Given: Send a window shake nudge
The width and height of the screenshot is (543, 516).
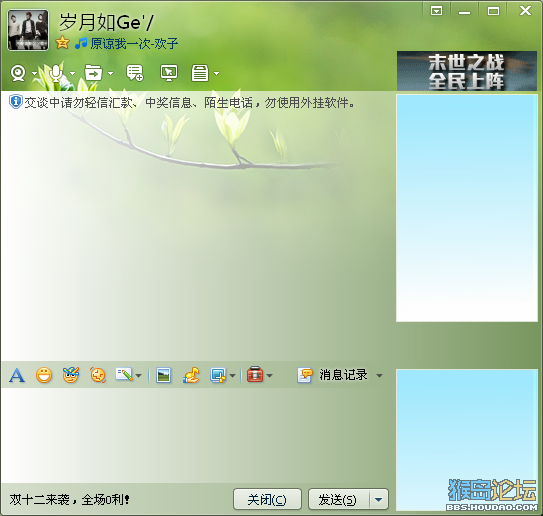Looking at the screenshot, I should point(98,375).
